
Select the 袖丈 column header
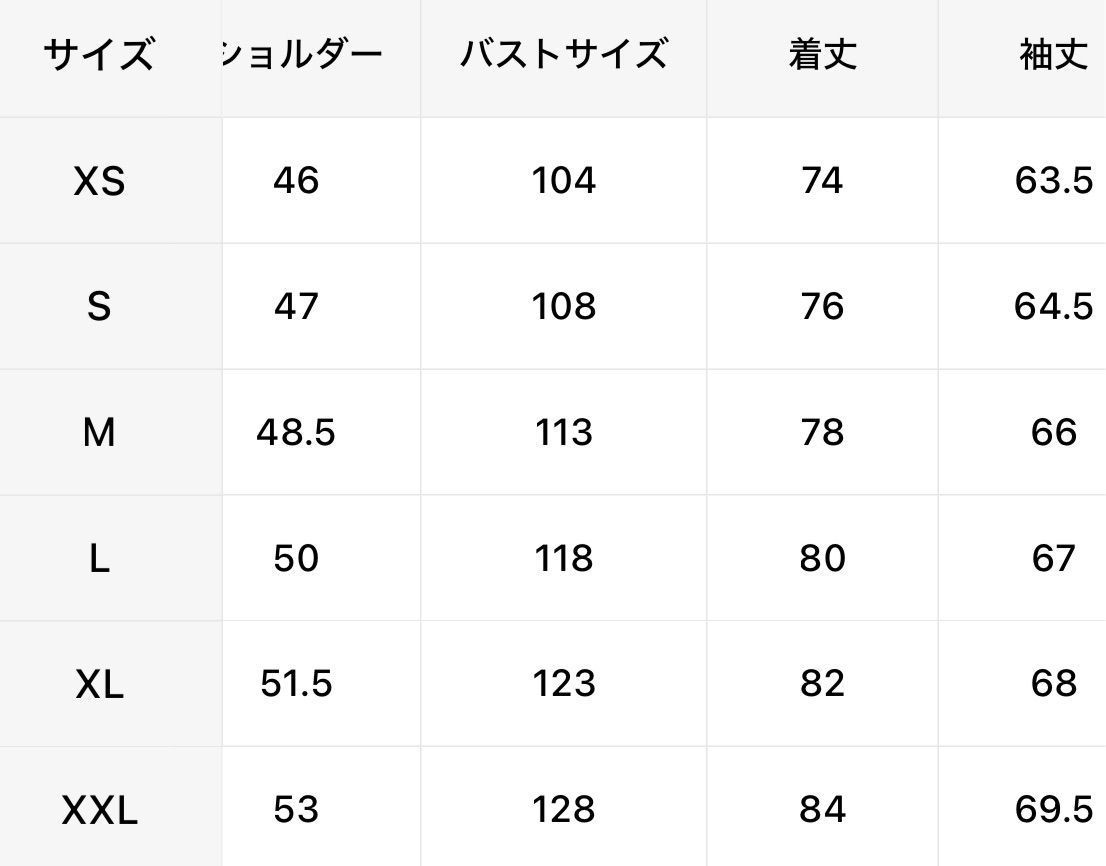(x=1054, y=55)
